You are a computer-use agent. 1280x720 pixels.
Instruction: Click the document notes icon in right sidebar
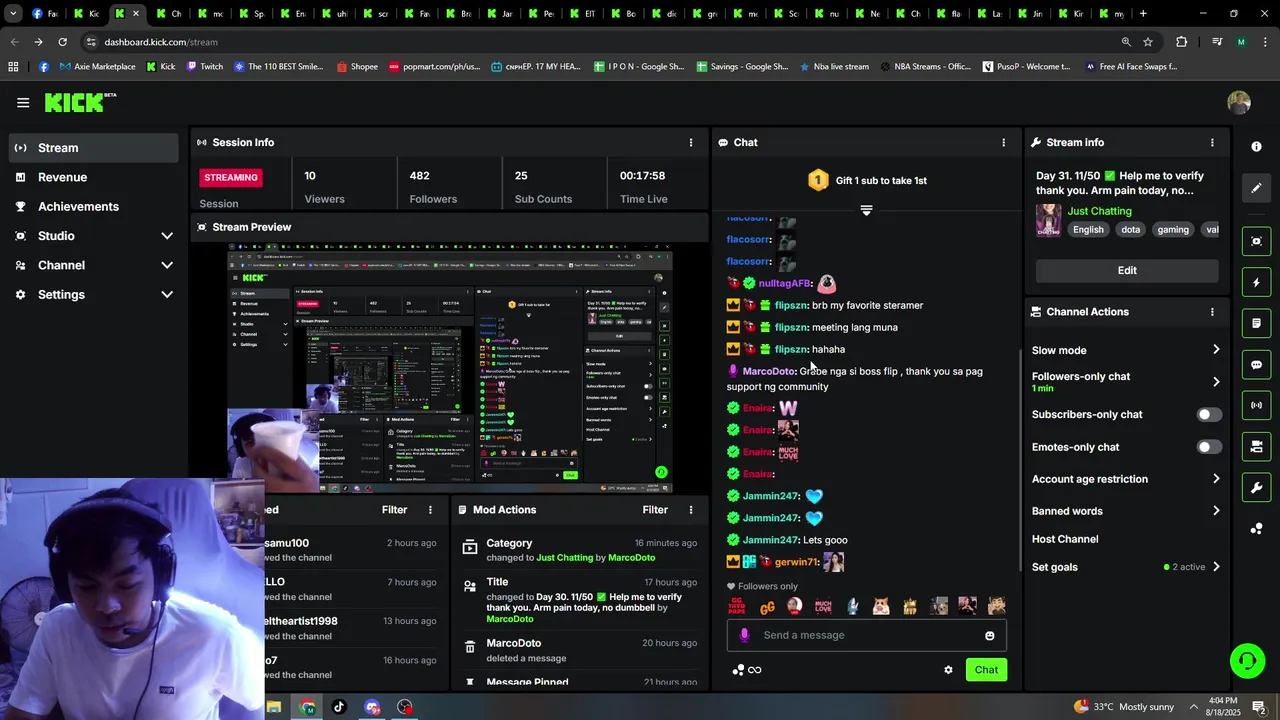(x=1256, y=323)
